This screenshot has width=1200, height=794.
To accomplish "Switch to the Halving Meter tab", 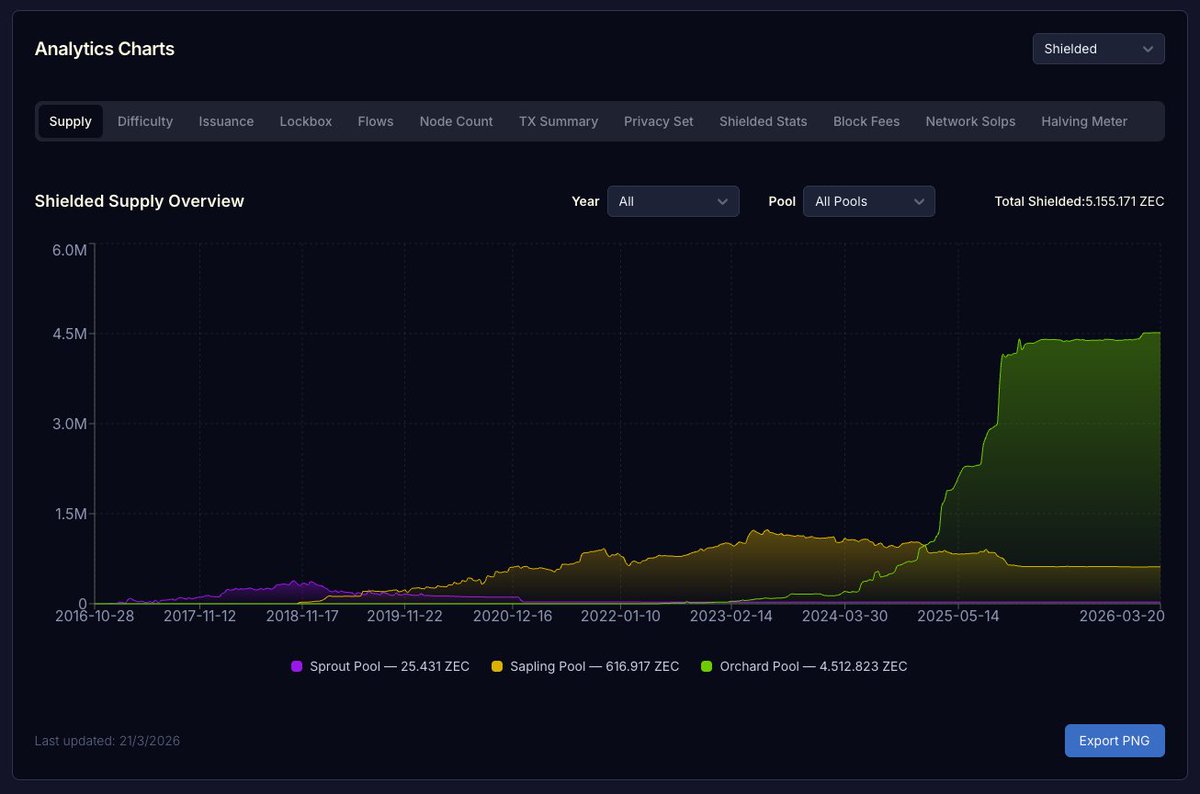I will [x=1084, y=121].
